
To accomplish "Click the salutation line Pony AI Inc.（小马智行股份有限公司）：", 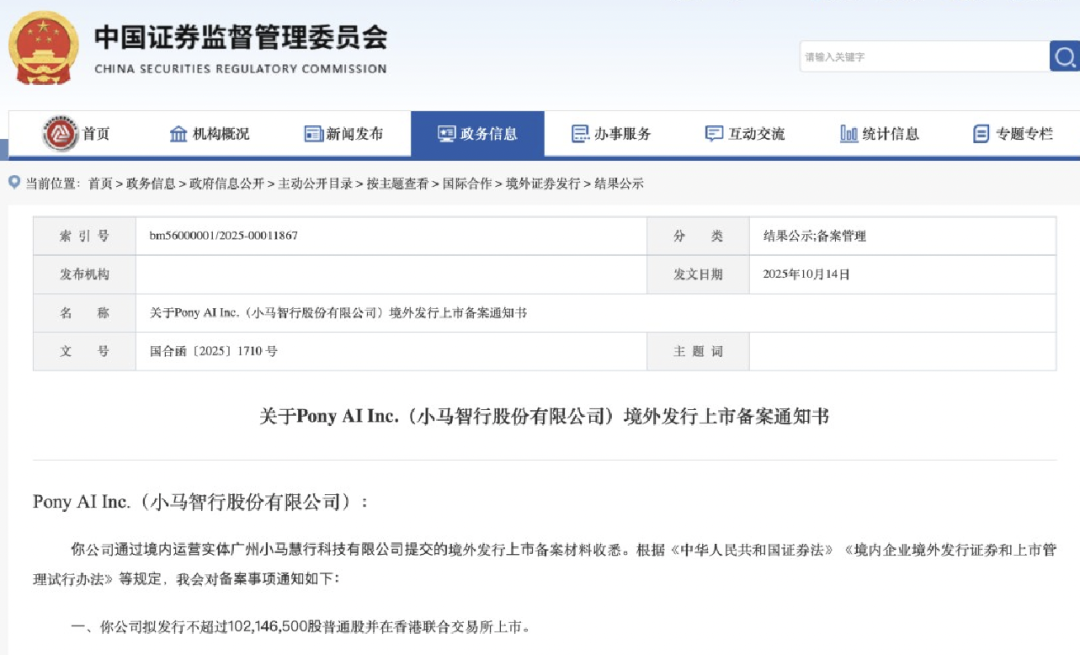I will (200, 502).
